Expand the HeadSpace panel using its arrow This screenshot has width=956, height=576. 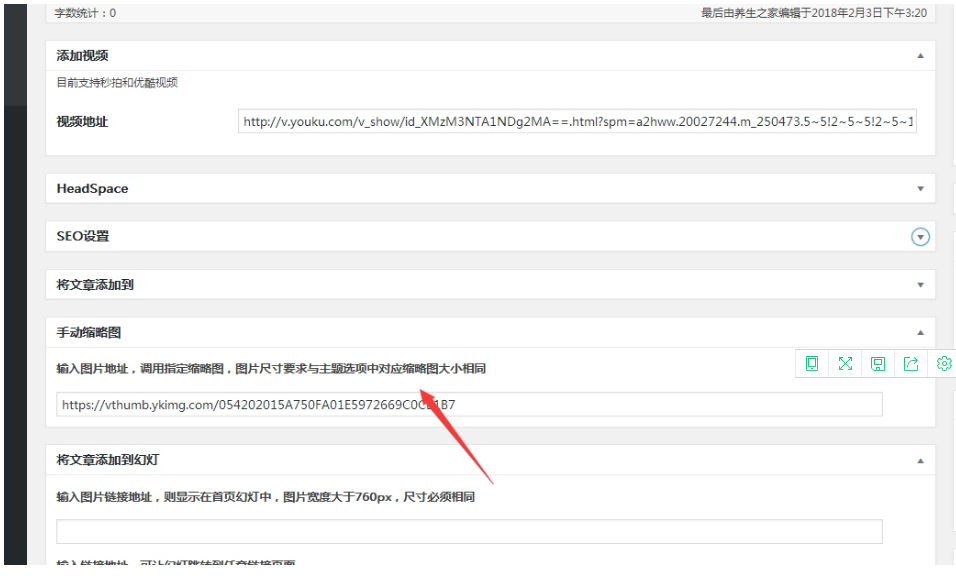[920, 189]
